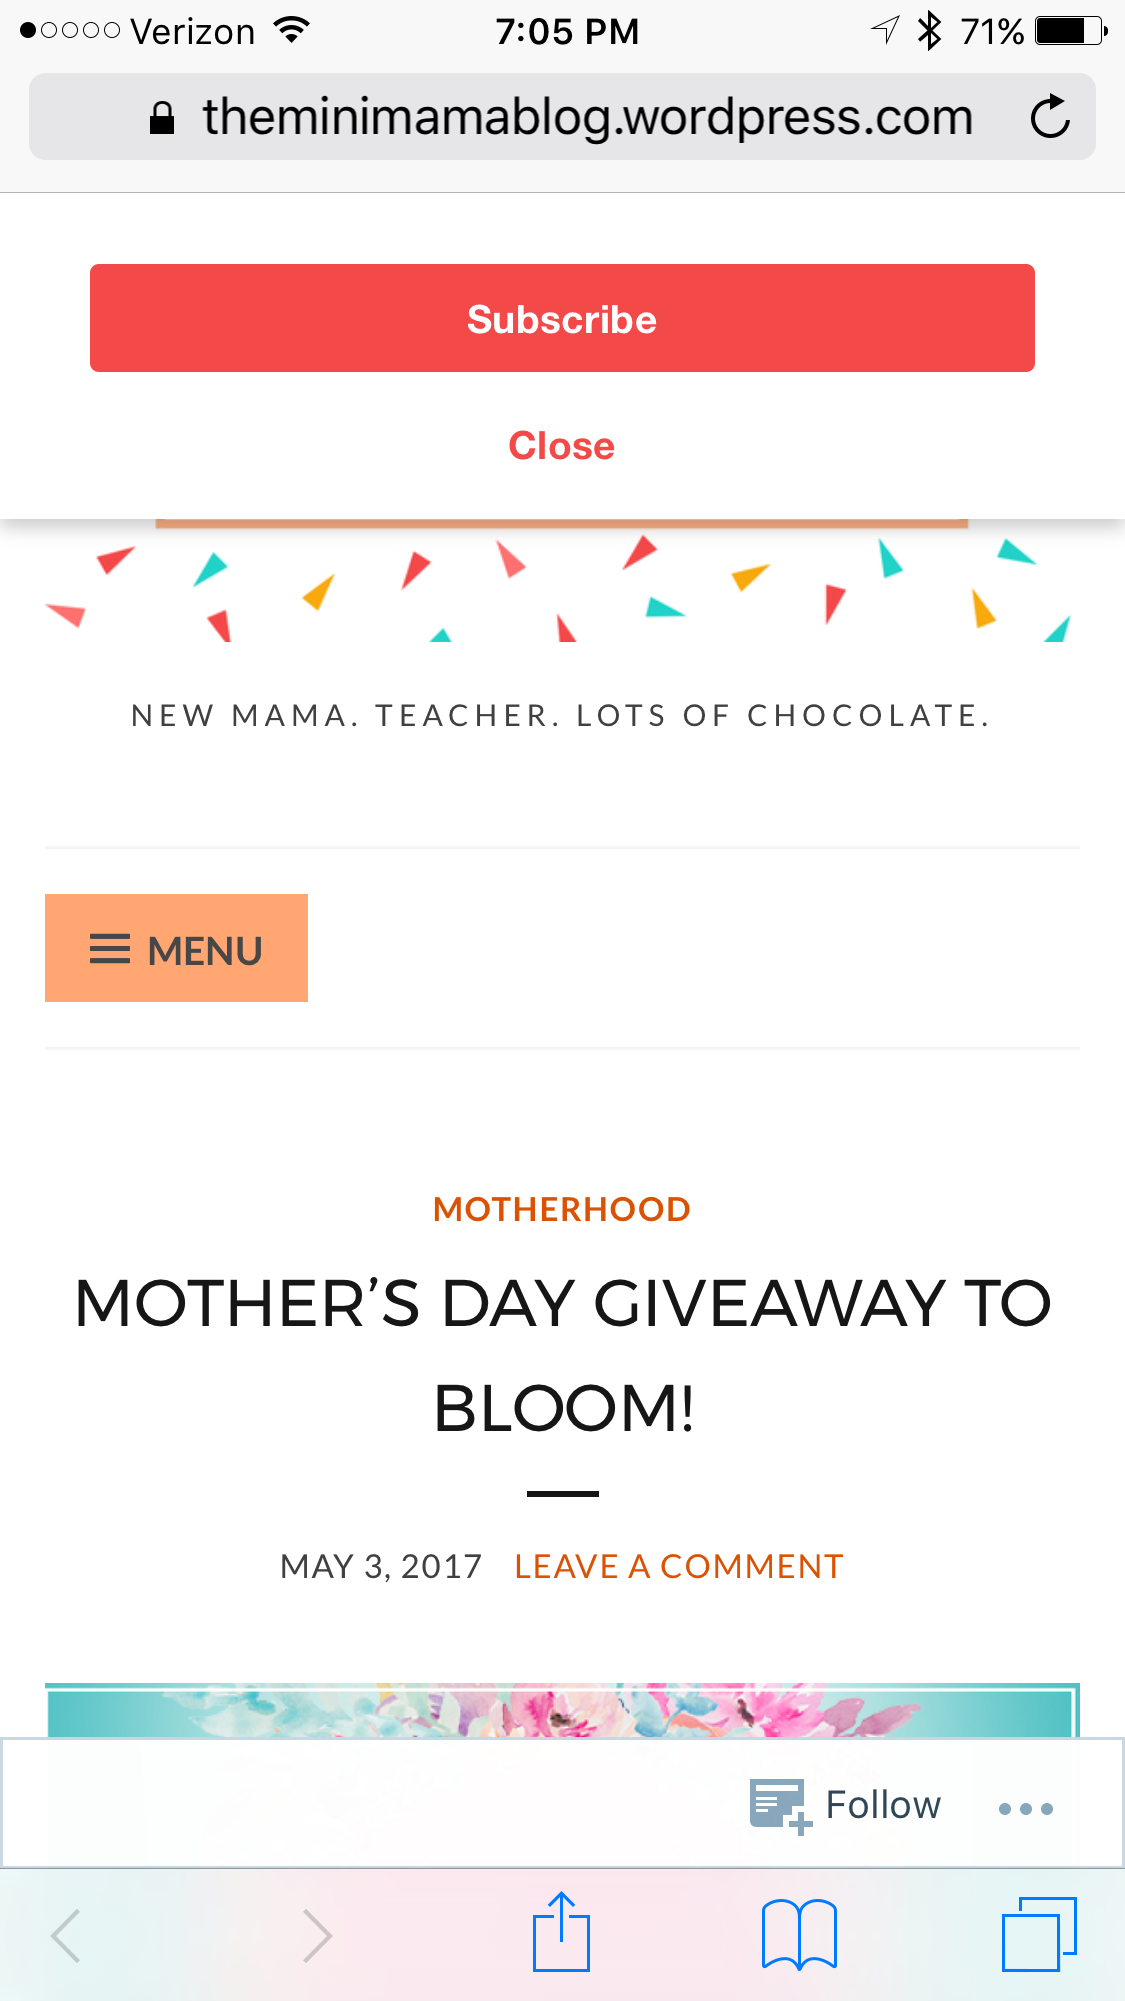Expand the MENU navigation button
The image size is (1125, 2001).
pyautogui.click(x=176, y=949)
